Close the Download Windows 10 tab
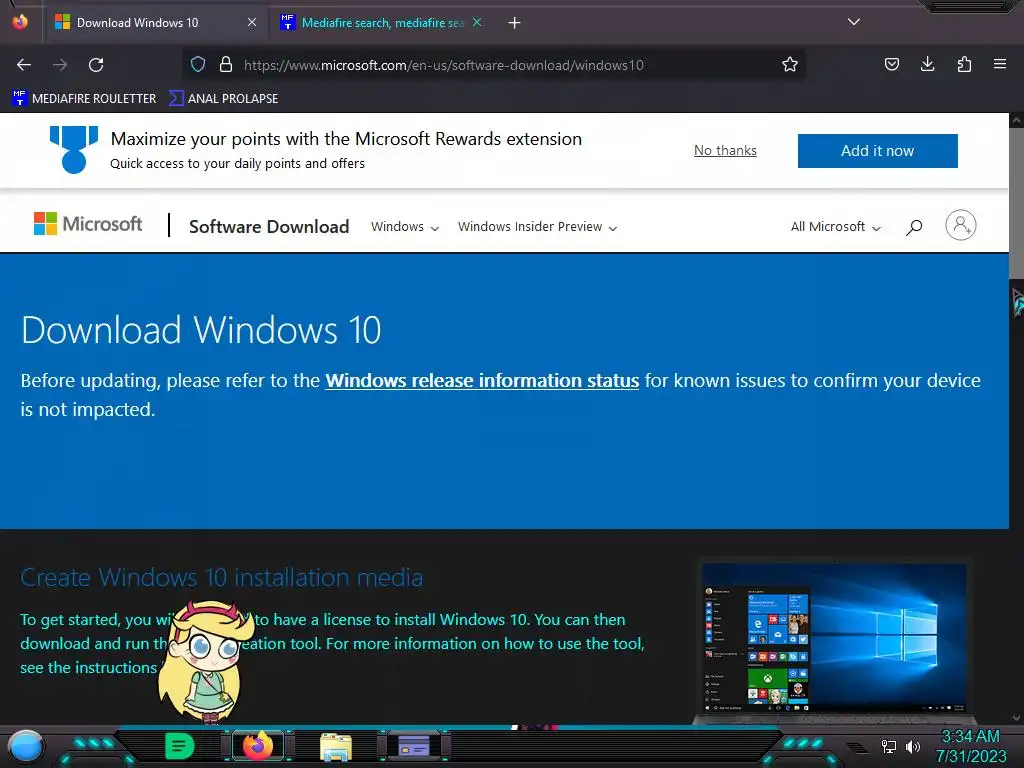The width and height of the screenshot is (1024, 768). [x=251, y=22]
